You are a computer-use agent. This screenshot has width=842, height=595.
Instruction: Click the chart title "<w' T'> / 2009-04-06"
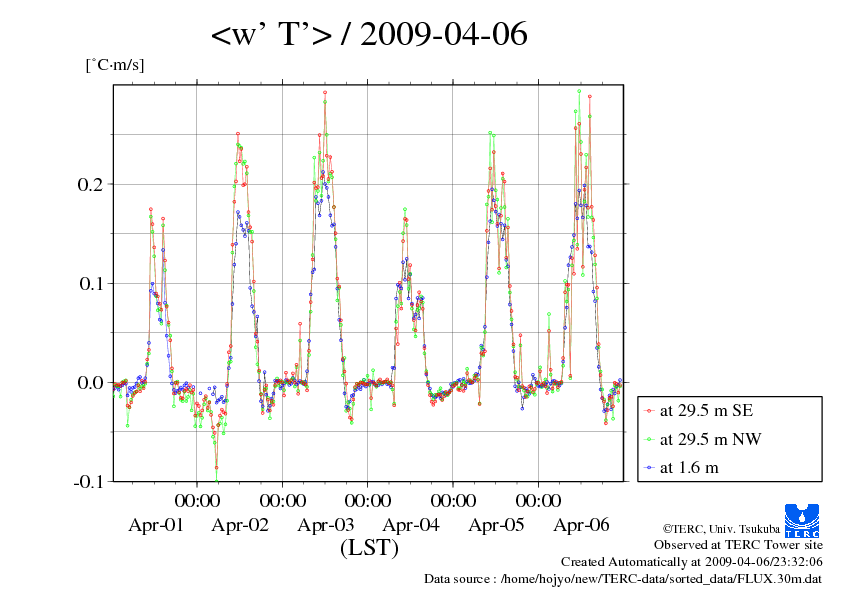coord(369,34)
